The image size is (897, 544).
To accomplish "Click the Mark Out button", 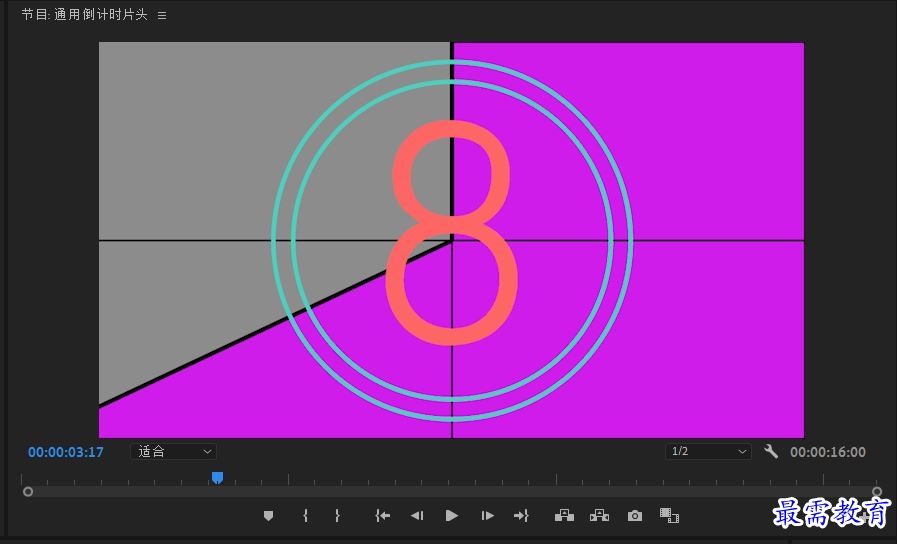I will point(338,516).
